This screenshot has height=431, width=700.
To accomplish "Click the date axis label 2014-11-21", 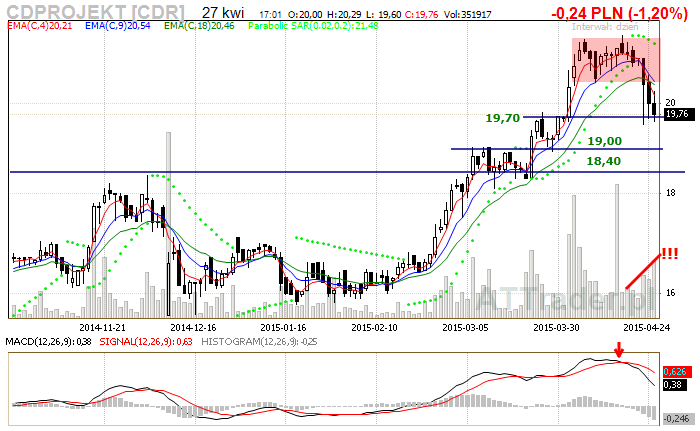I will pos(102,327).
